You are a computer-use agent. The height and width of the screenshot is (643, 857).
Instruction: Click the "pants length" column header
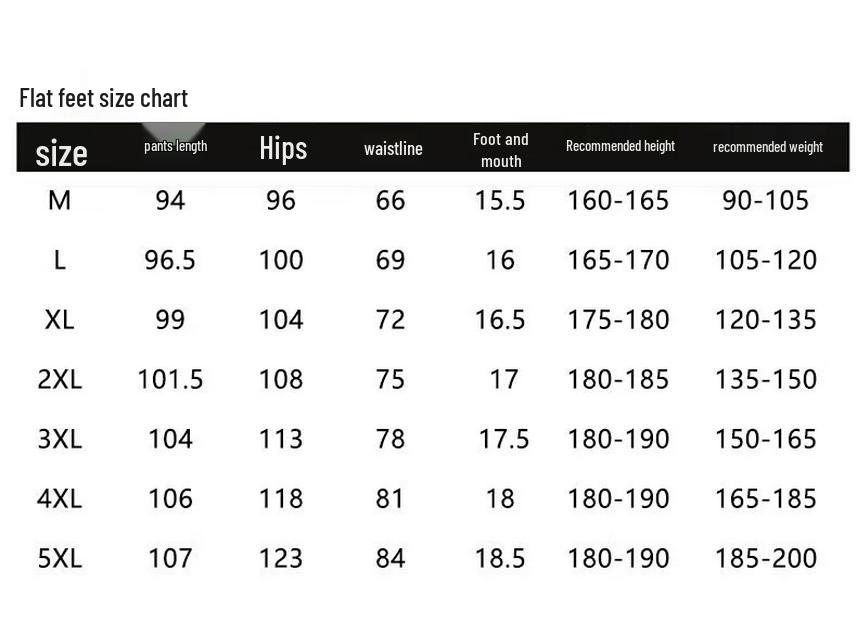pos(175,146)
